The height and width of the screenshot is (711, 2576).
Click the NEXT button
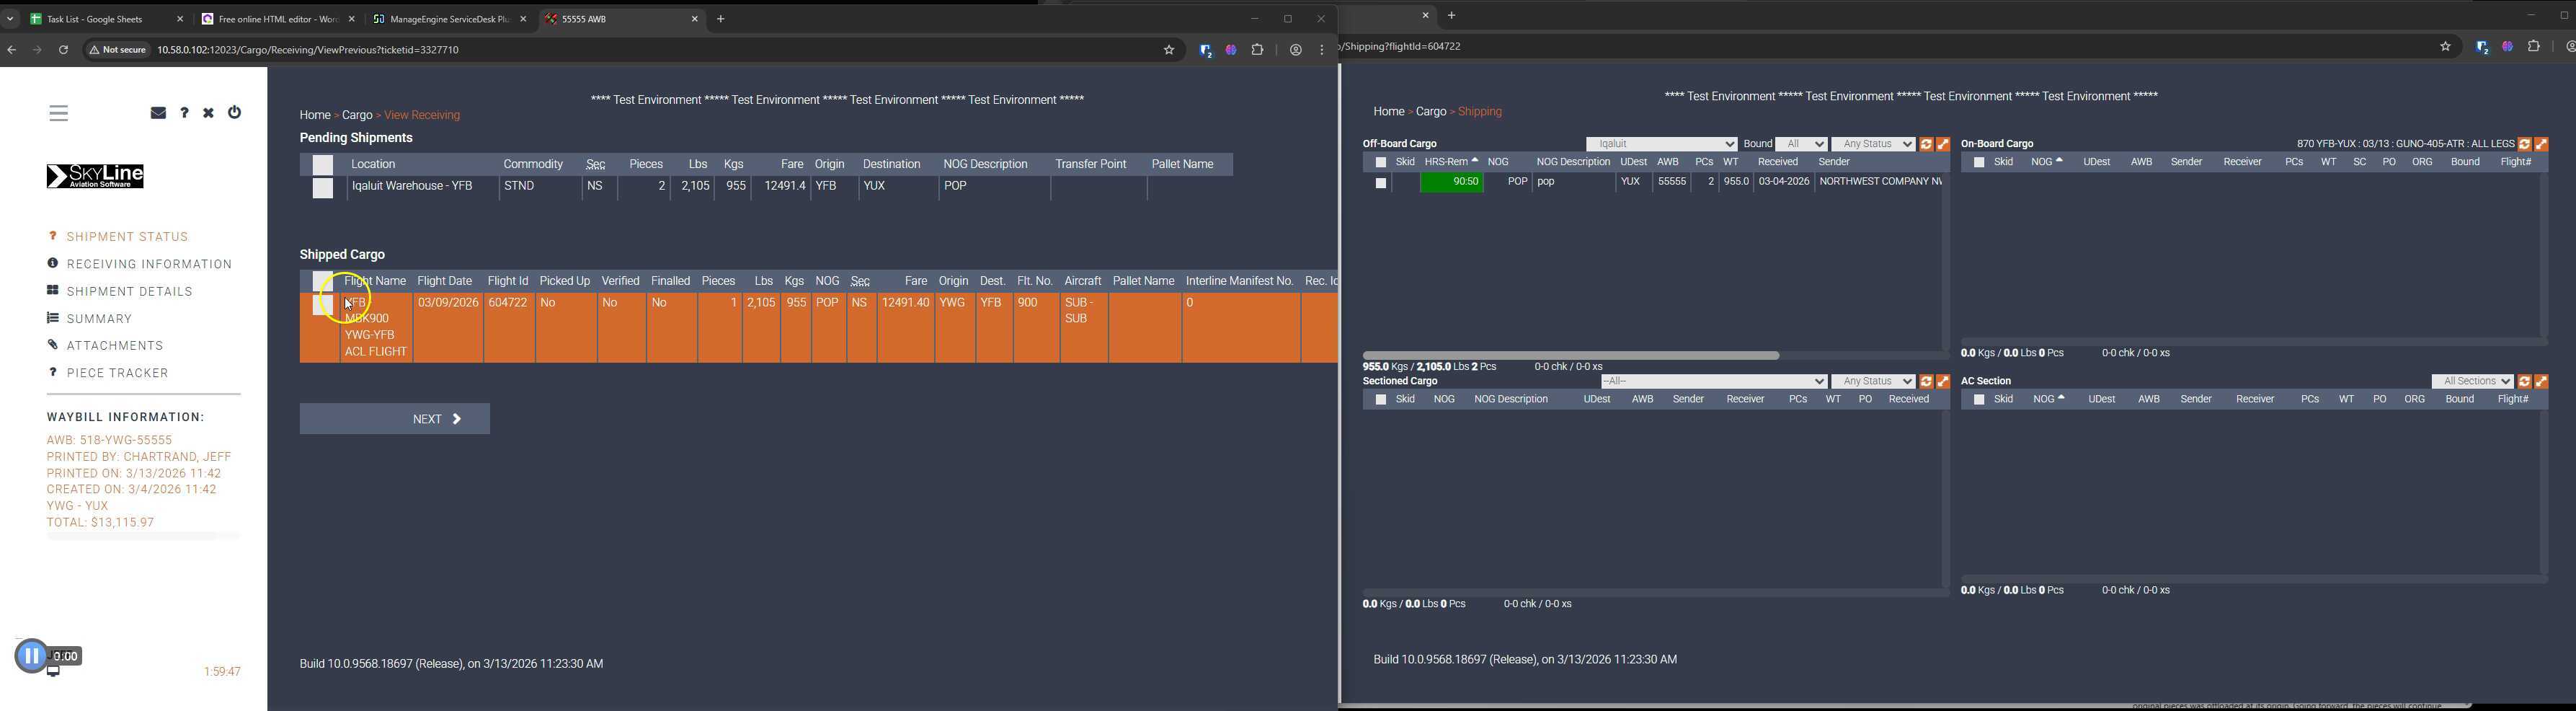click(x=395, y=419)
